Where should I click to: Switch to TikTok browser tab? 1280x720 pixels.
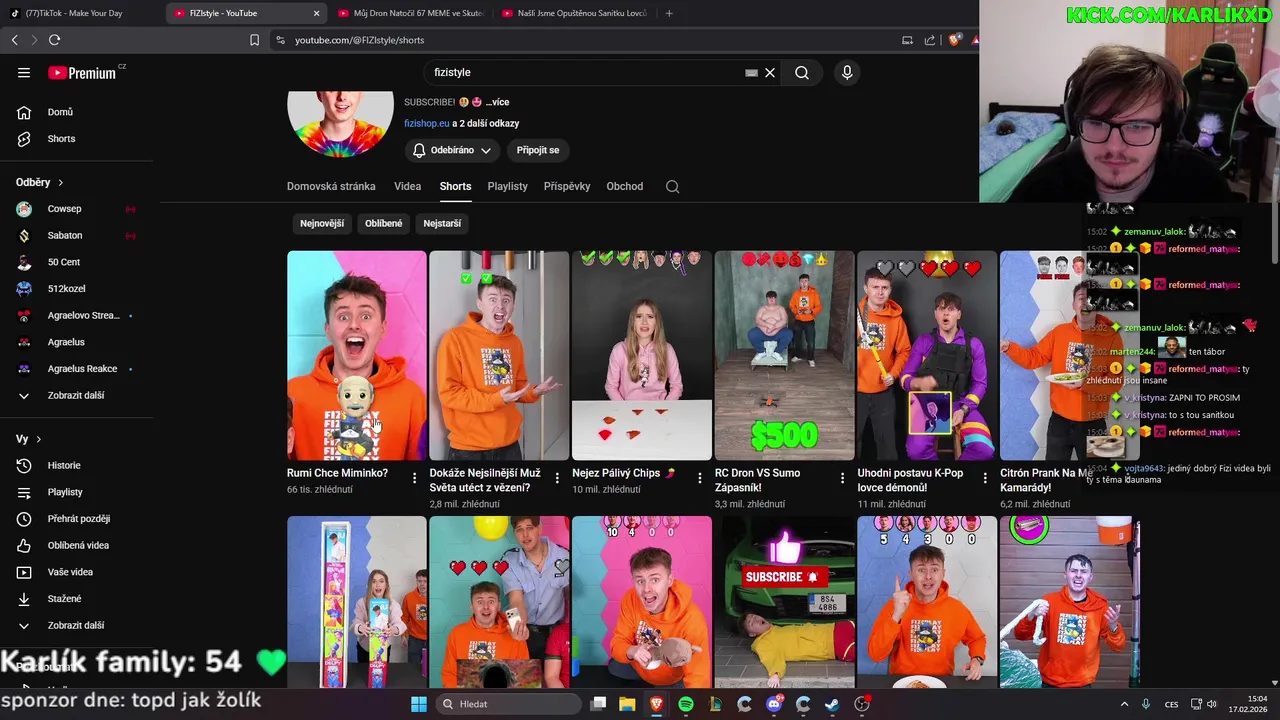point(80,13)
